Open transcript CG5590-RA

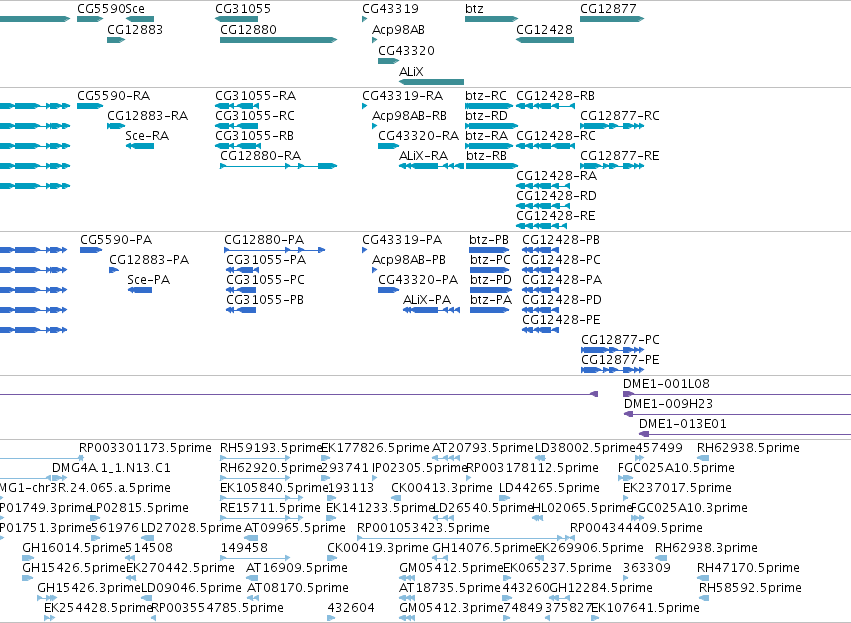pyautogui.click(x=113, y=96)
